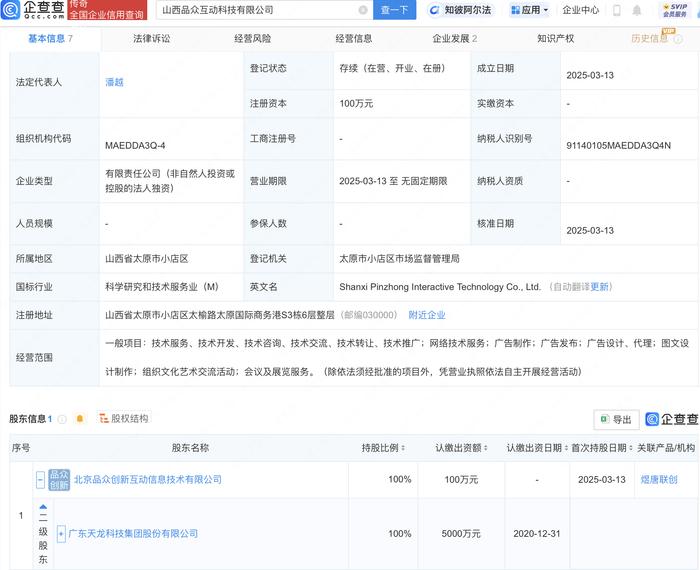Click the 山西省太原市小店区 region value
This screenshot has height=570, width=700.
click(x=146, y=258)
